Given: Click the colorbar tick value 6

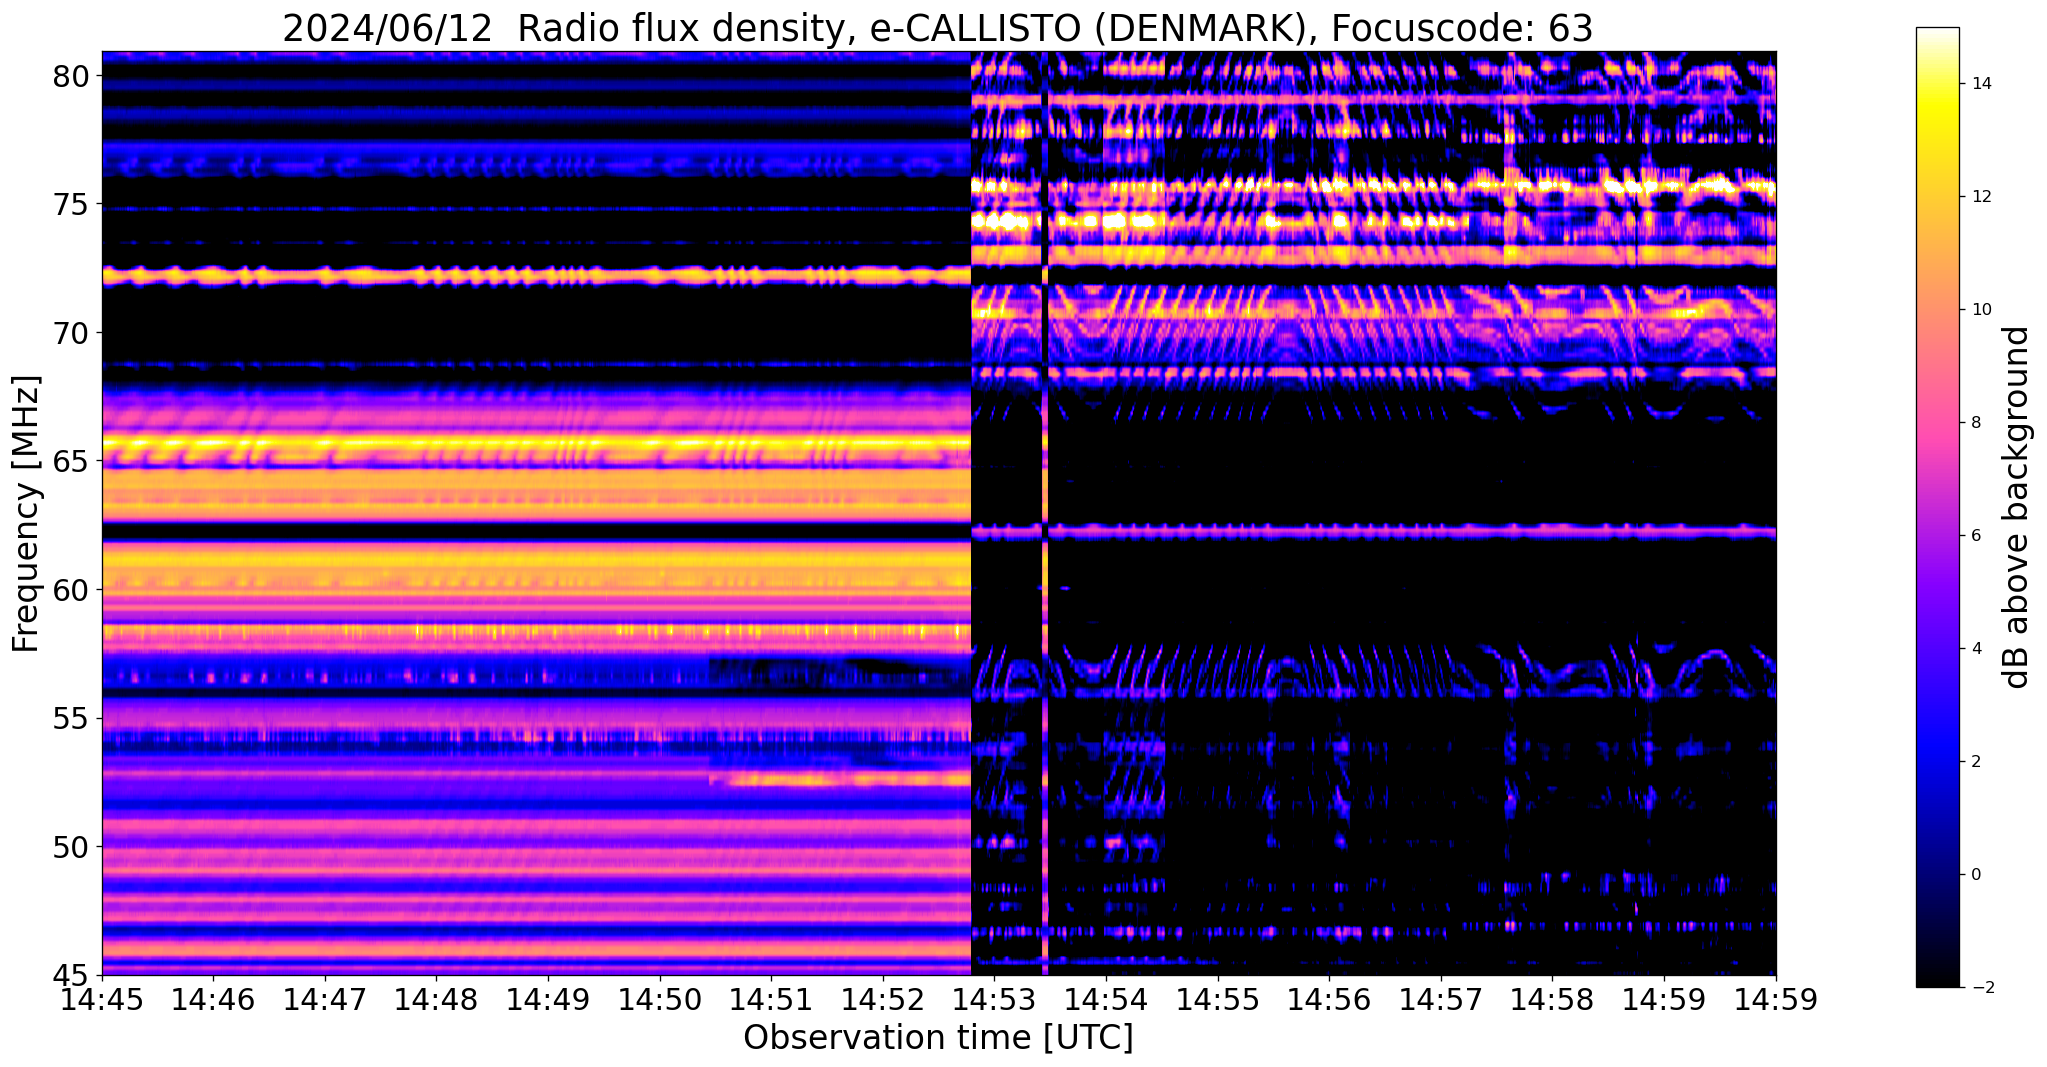Looking at the screenshot, I should [x=1975, y=536].
